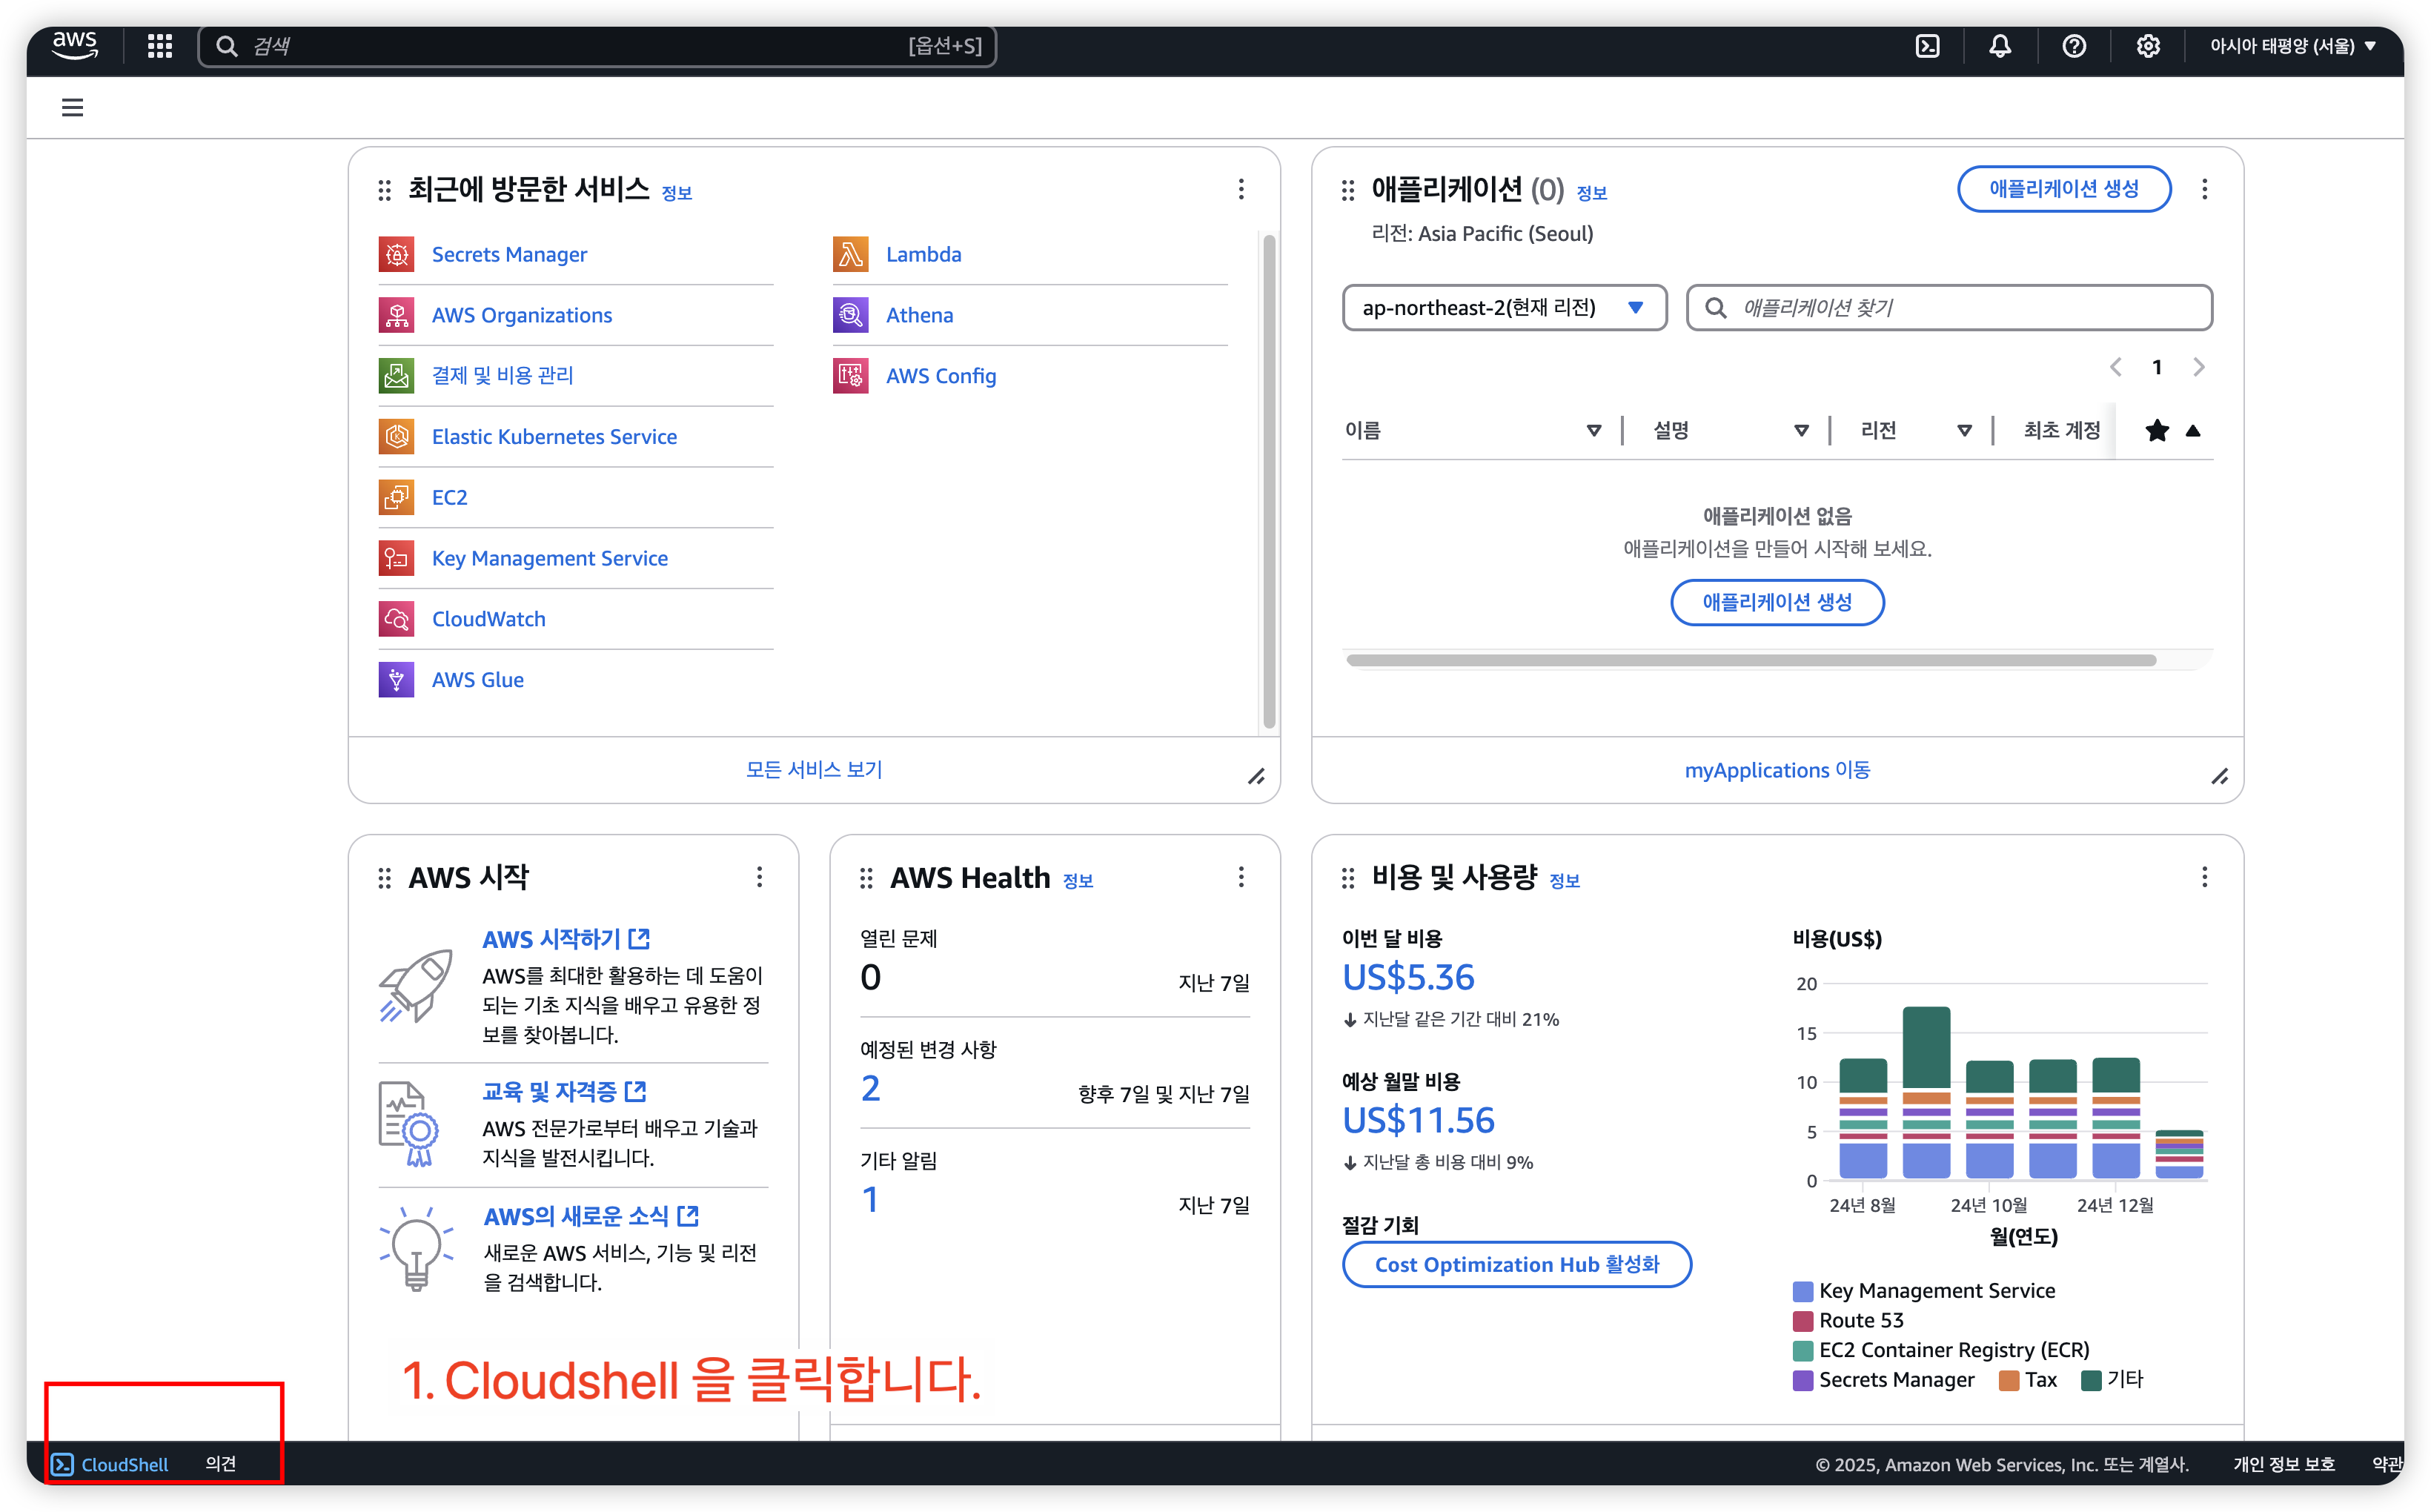Click the Elastic Kubernetes Service icon

click(x=396, y=436)
